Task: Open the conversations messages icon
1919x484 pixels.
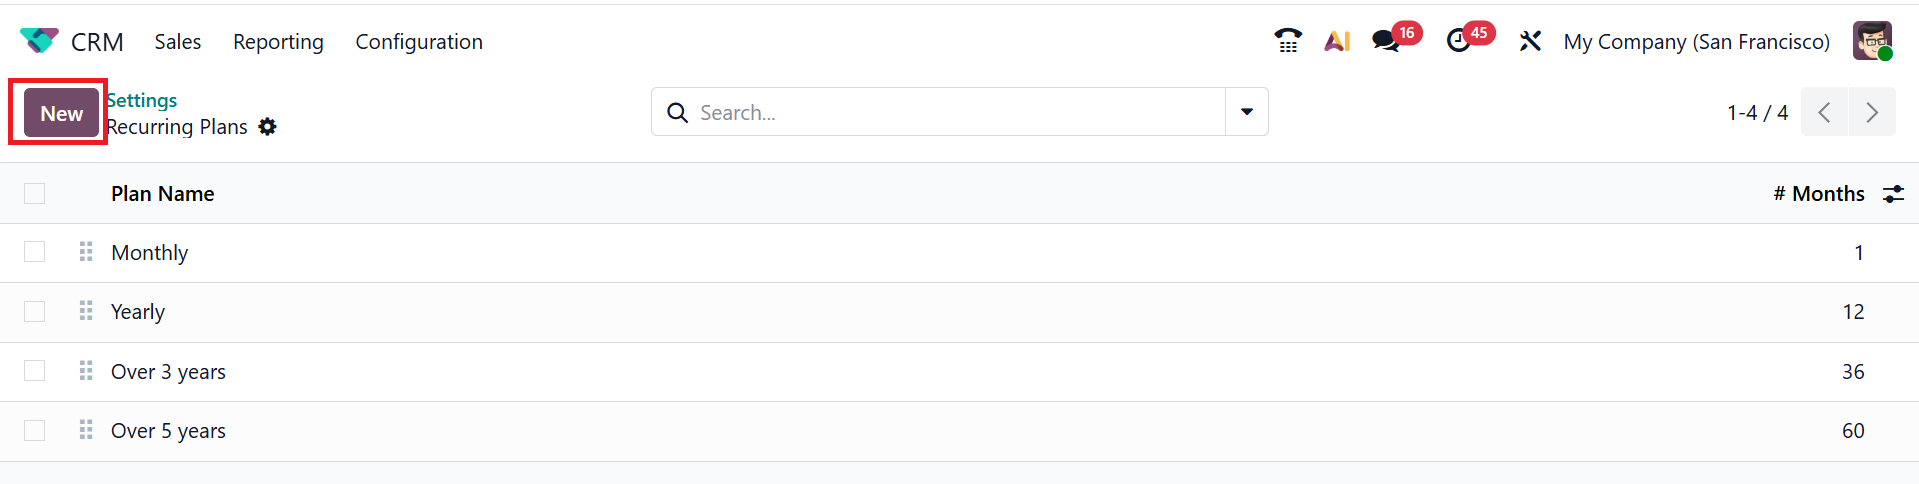Action: (1386, 41)
